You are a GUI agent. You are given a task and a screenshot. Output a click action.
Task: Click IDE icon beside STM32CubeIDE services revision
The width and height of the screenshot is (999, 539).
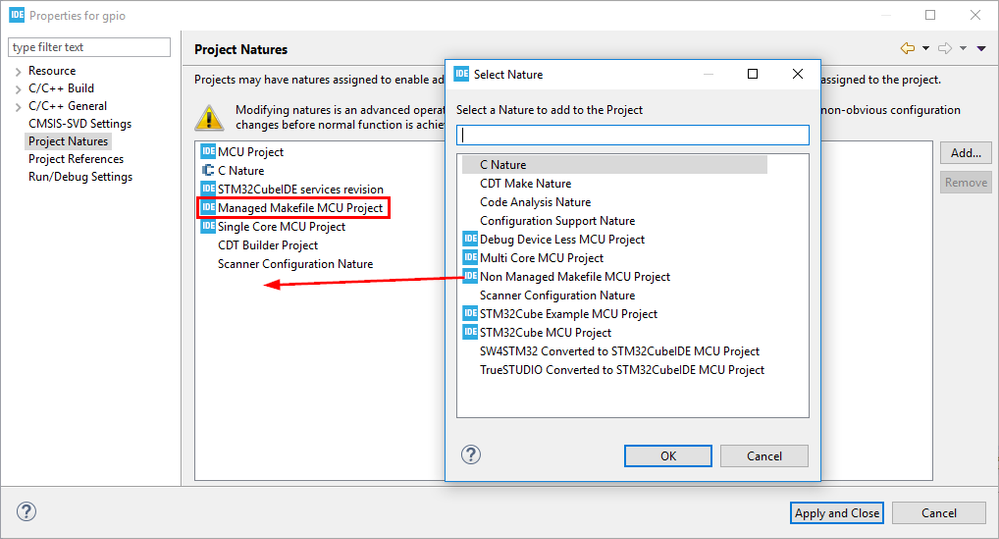tap(208, 189)
